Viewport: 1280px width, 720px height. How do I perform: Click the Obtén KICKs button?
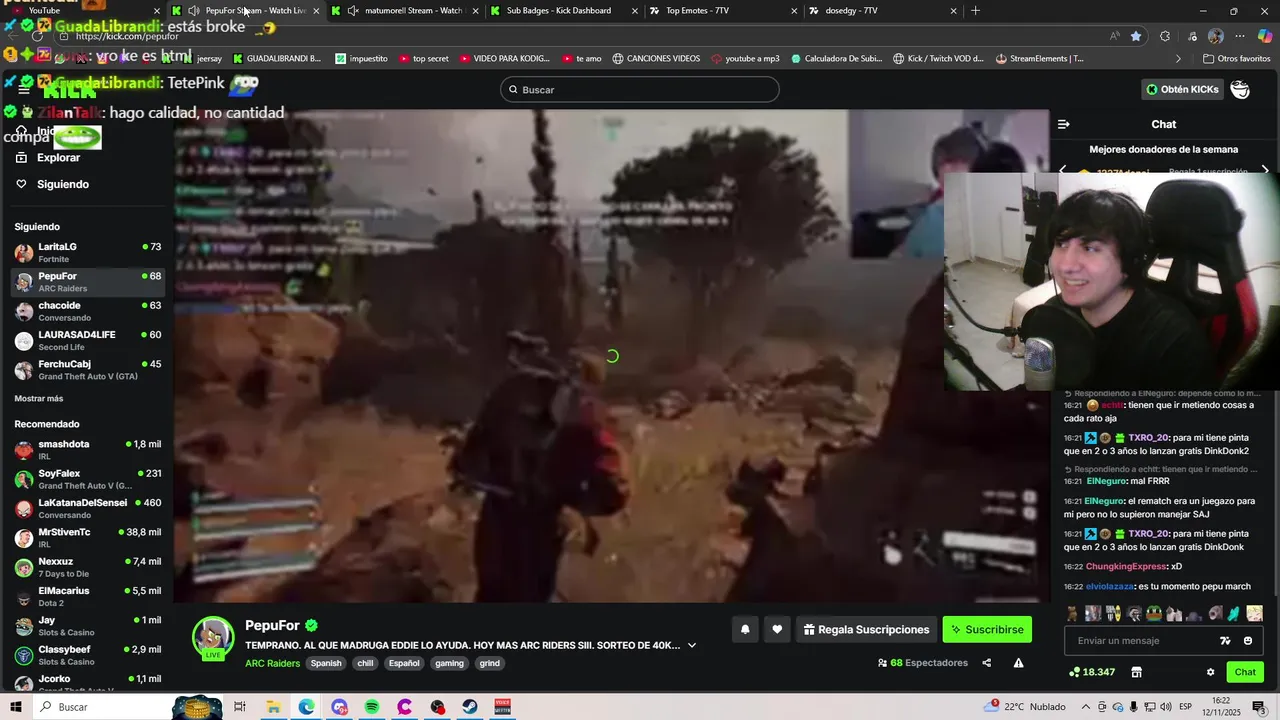[1185, 90]
